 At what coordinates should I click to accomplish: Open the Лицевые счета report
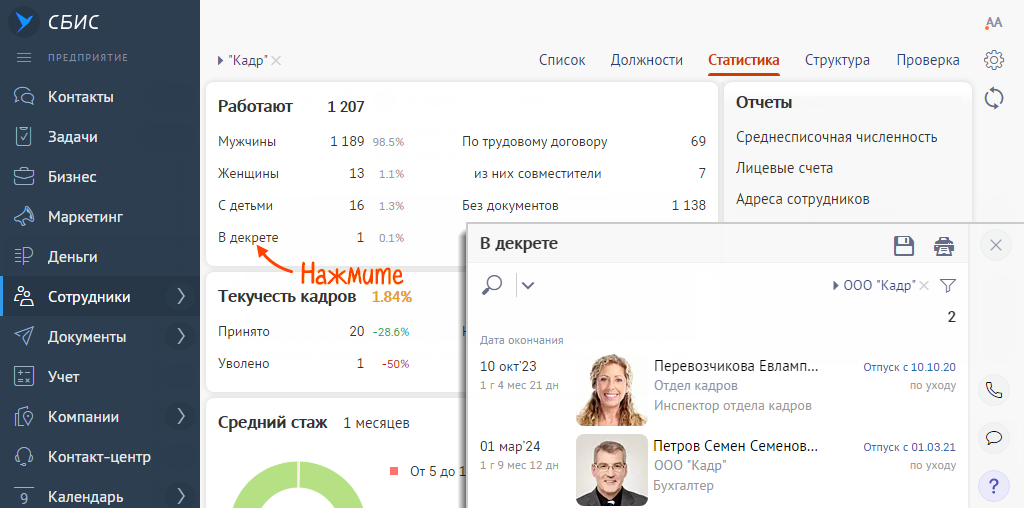click(784, 168)
